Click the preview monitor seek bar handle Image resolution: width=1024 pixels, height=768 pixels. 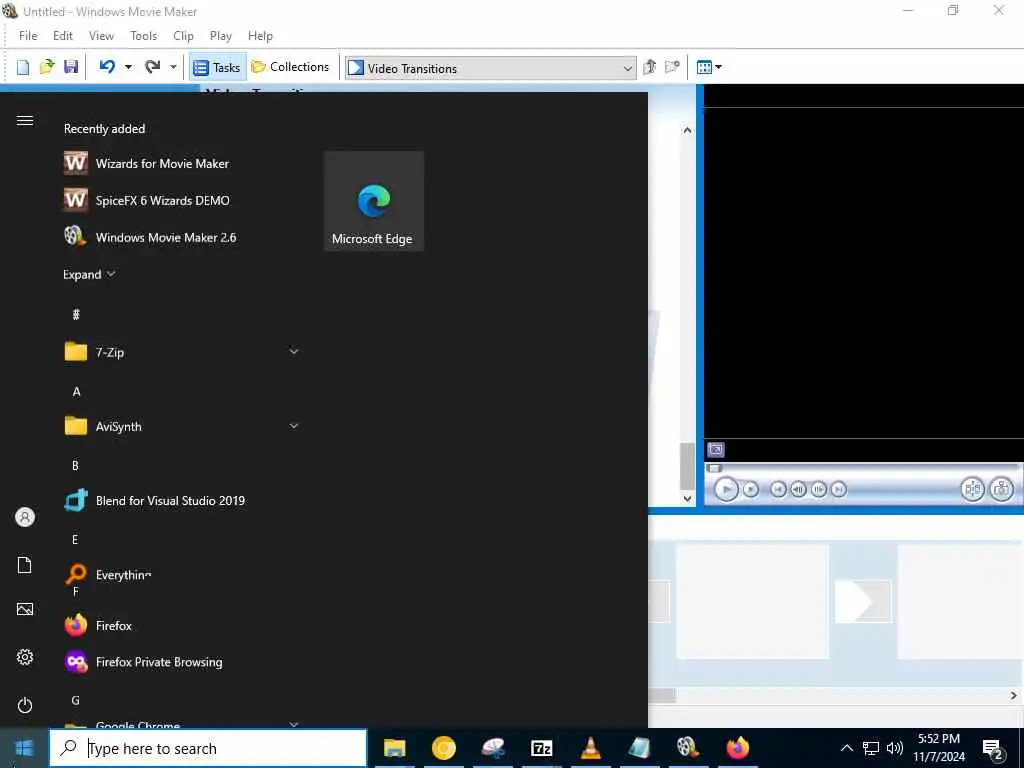point(714,468)
